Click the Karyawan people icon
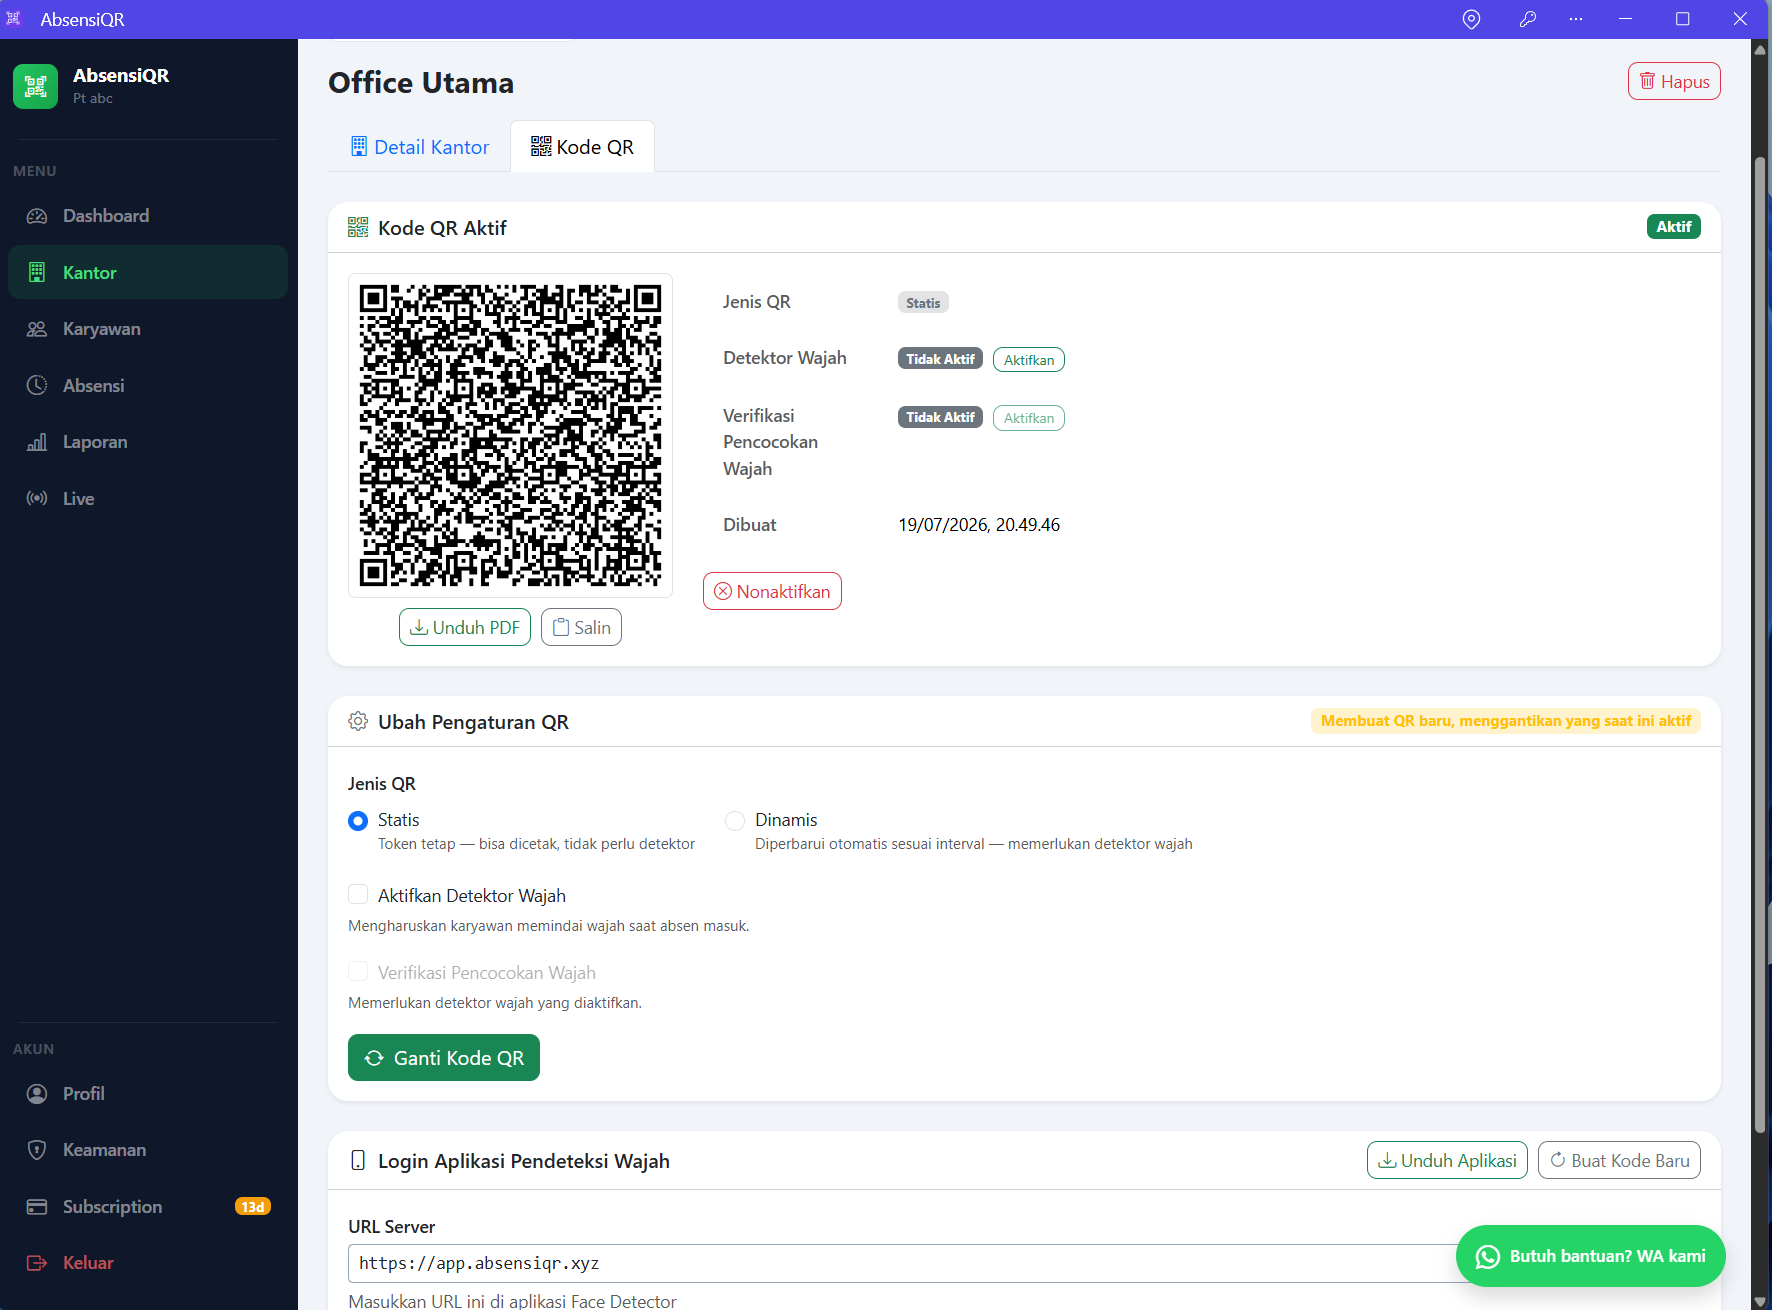The image size is (1772, 1310). [x=37, y=329]
